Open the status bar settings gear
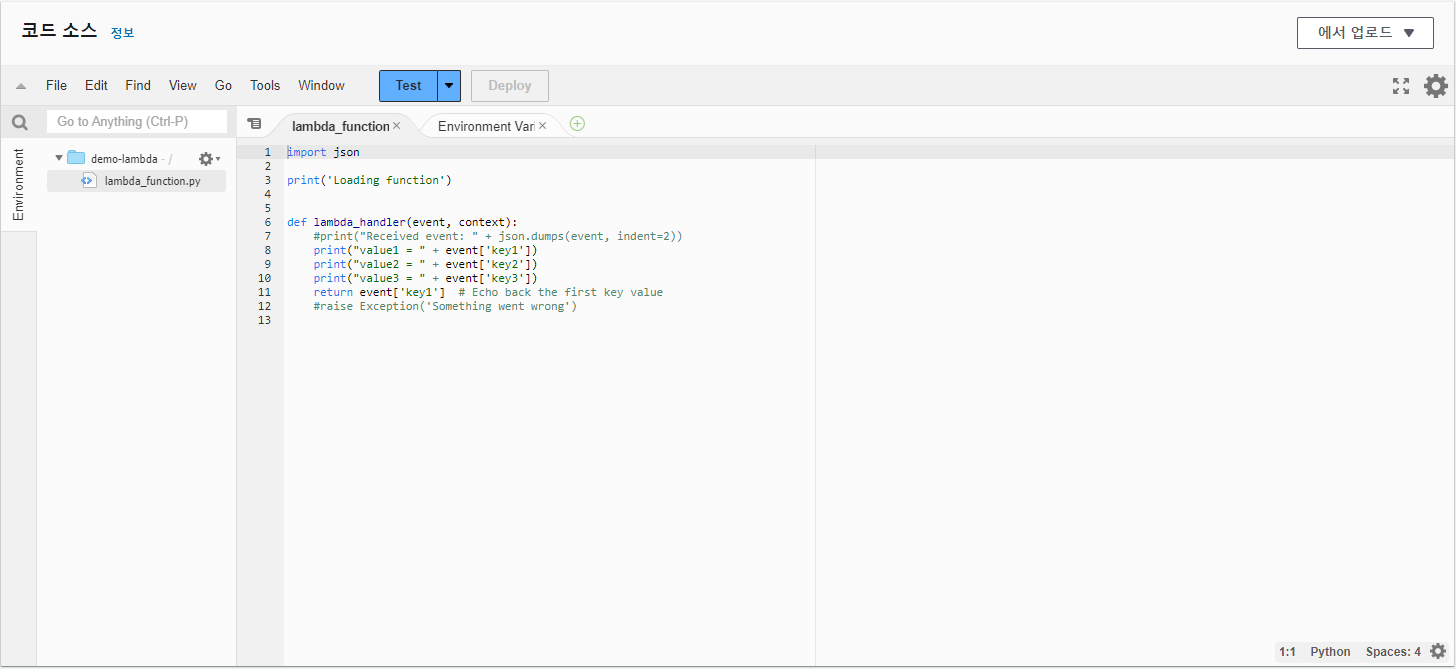Screen dimensions: 1456x669 point(1438,651)
